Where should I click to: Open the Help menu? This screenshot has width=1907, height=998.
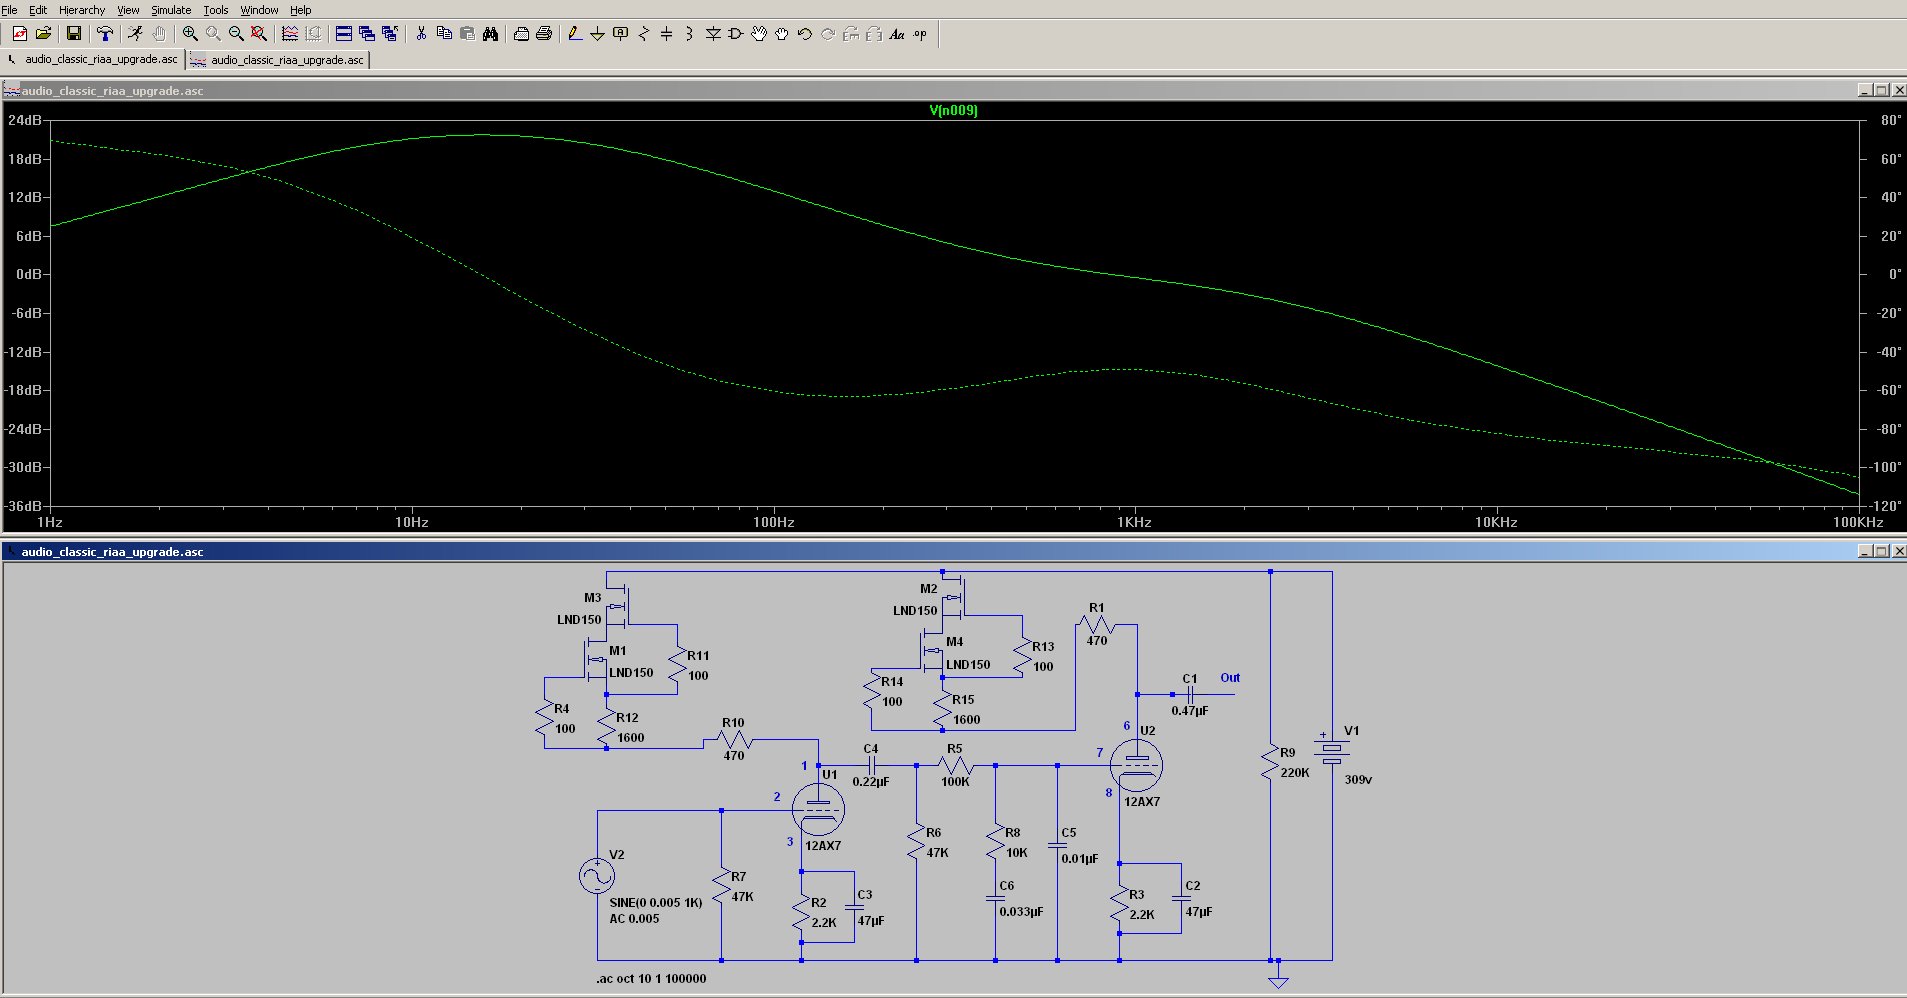coord(301,10)
